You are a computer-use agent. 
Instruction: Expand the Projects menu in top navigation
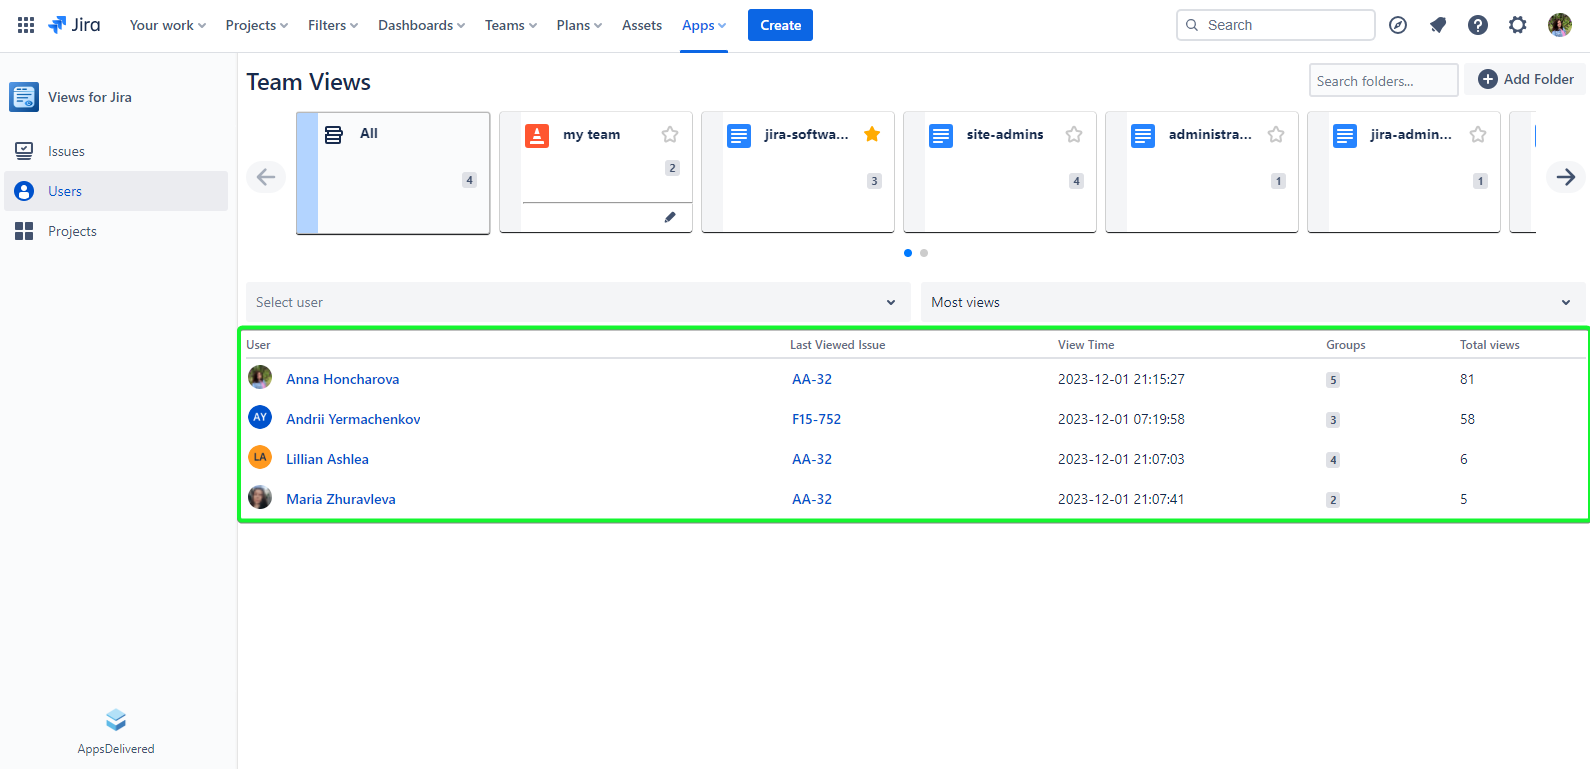coord(256,25)
